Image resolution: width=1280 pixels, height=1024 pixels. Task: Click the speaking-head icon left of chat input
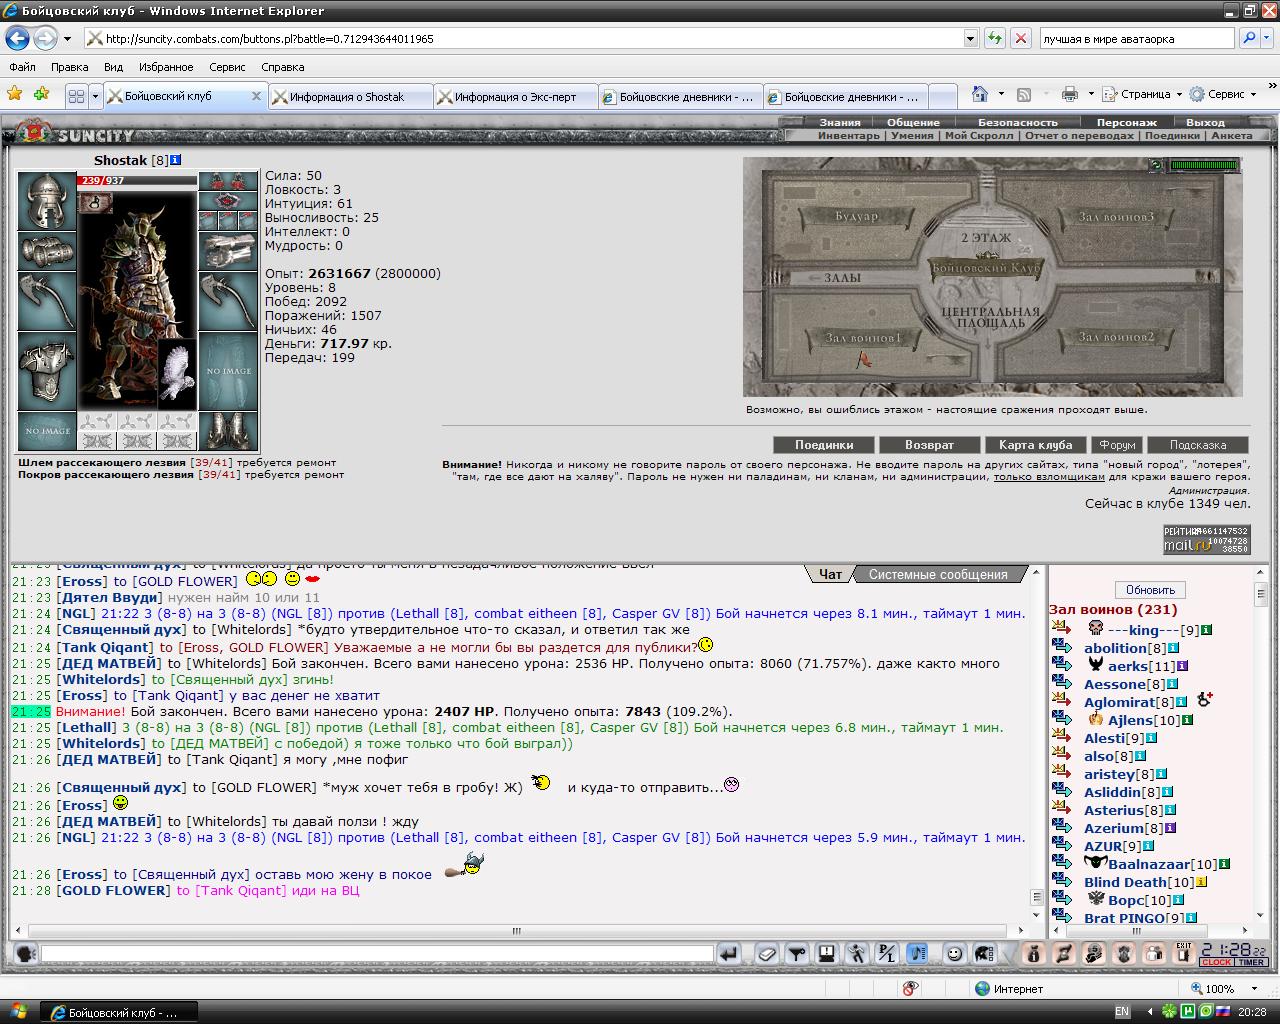(27, 954)
